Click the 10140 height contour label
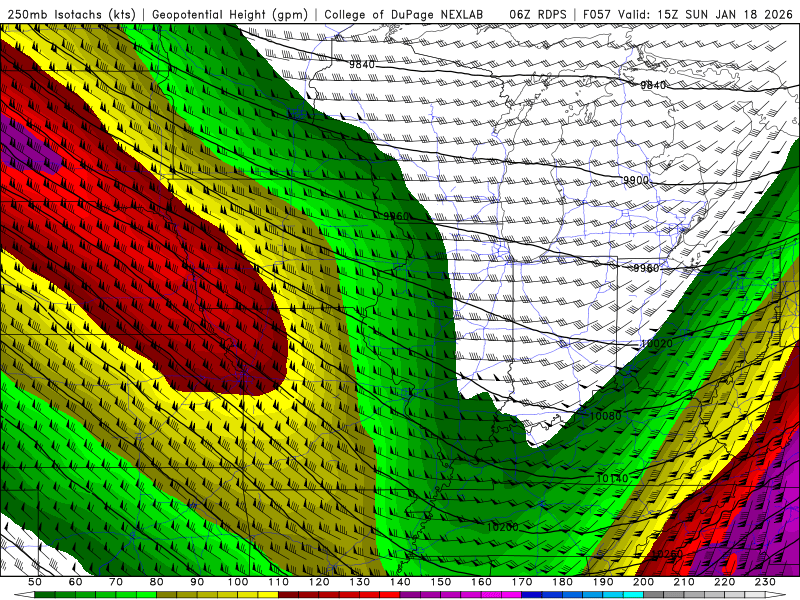The height and width of the screenshot is (600, 800). [x=612, y=478]
